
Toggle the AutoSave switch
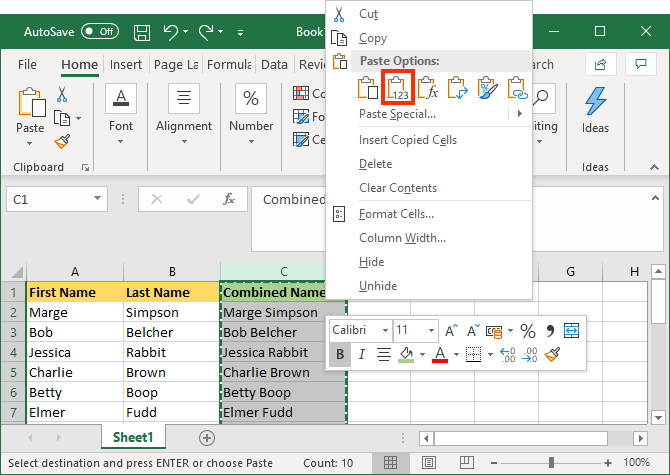[x=101, y=31]
